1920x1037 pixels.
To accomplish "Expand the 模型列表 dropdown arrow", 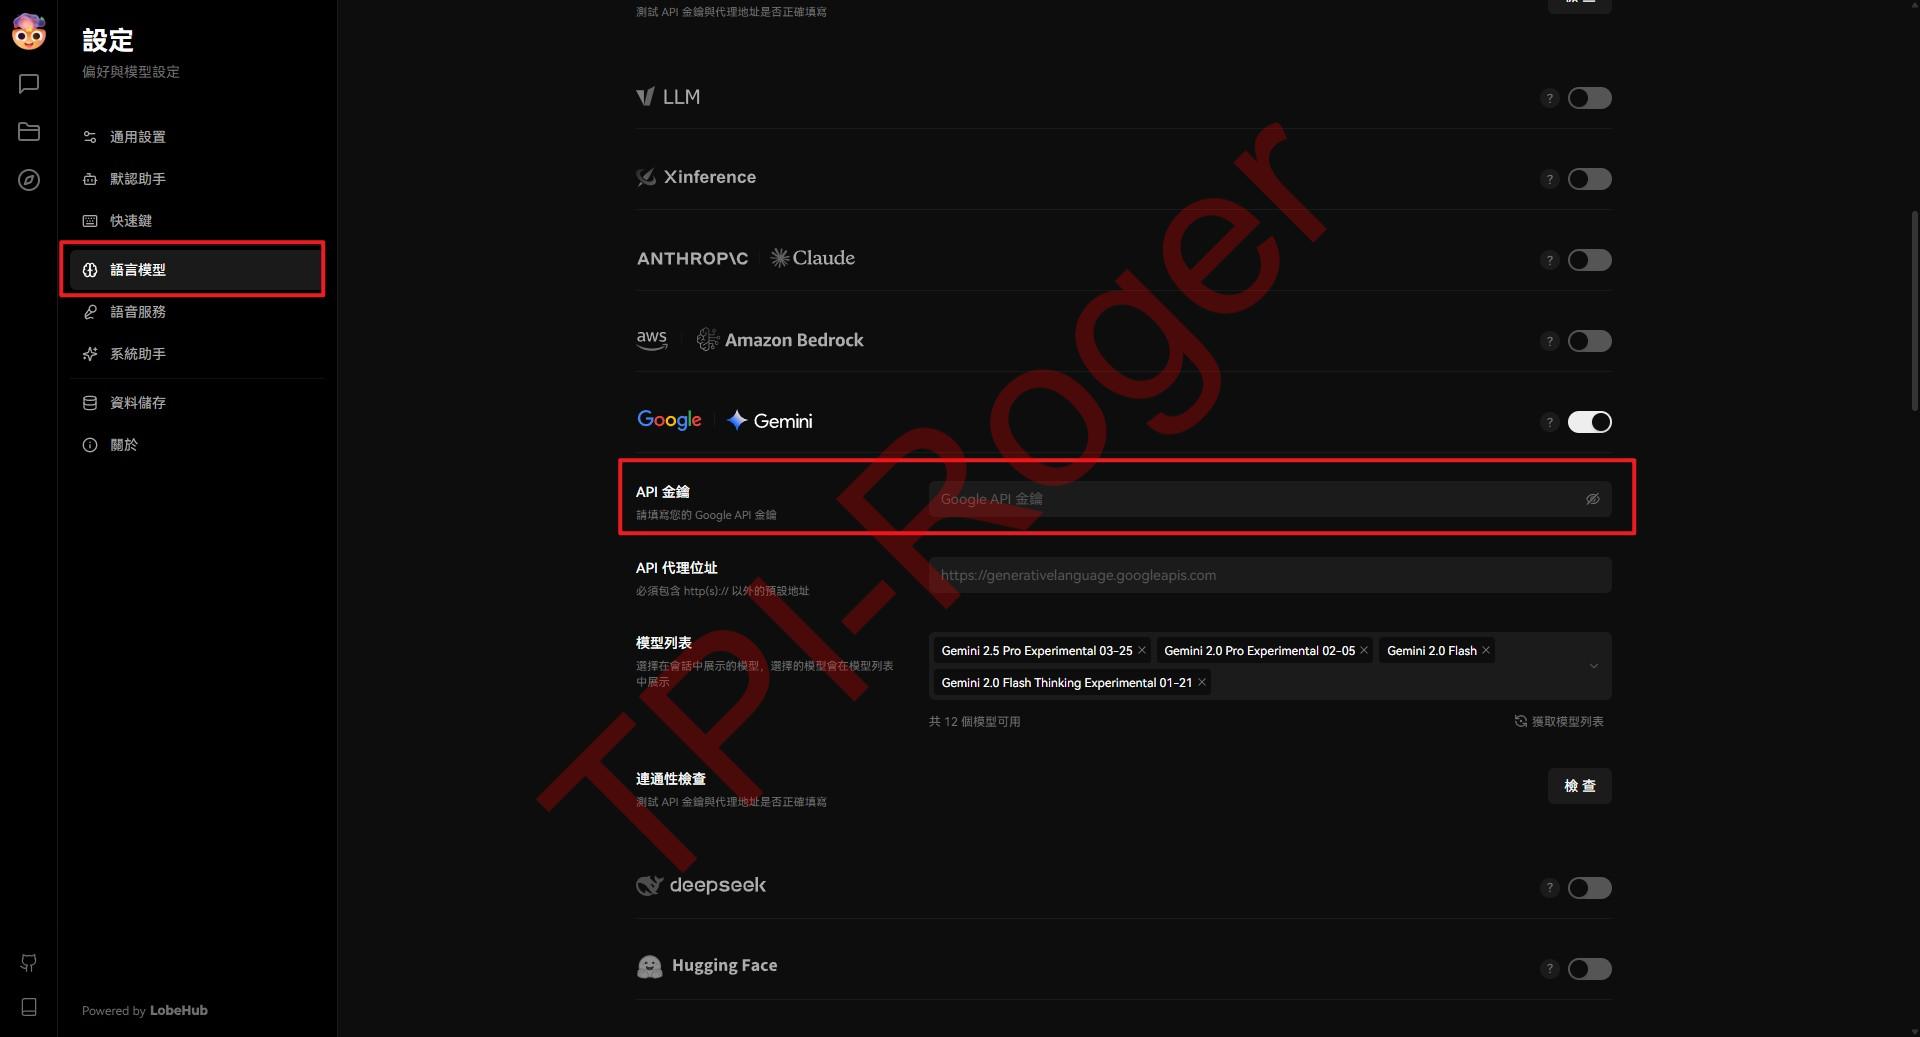I will (1593, 666).
